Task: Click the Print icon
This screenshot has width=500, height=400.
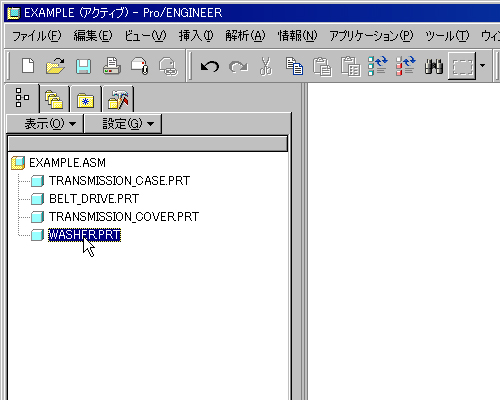Action: click(x=112, y=66)
